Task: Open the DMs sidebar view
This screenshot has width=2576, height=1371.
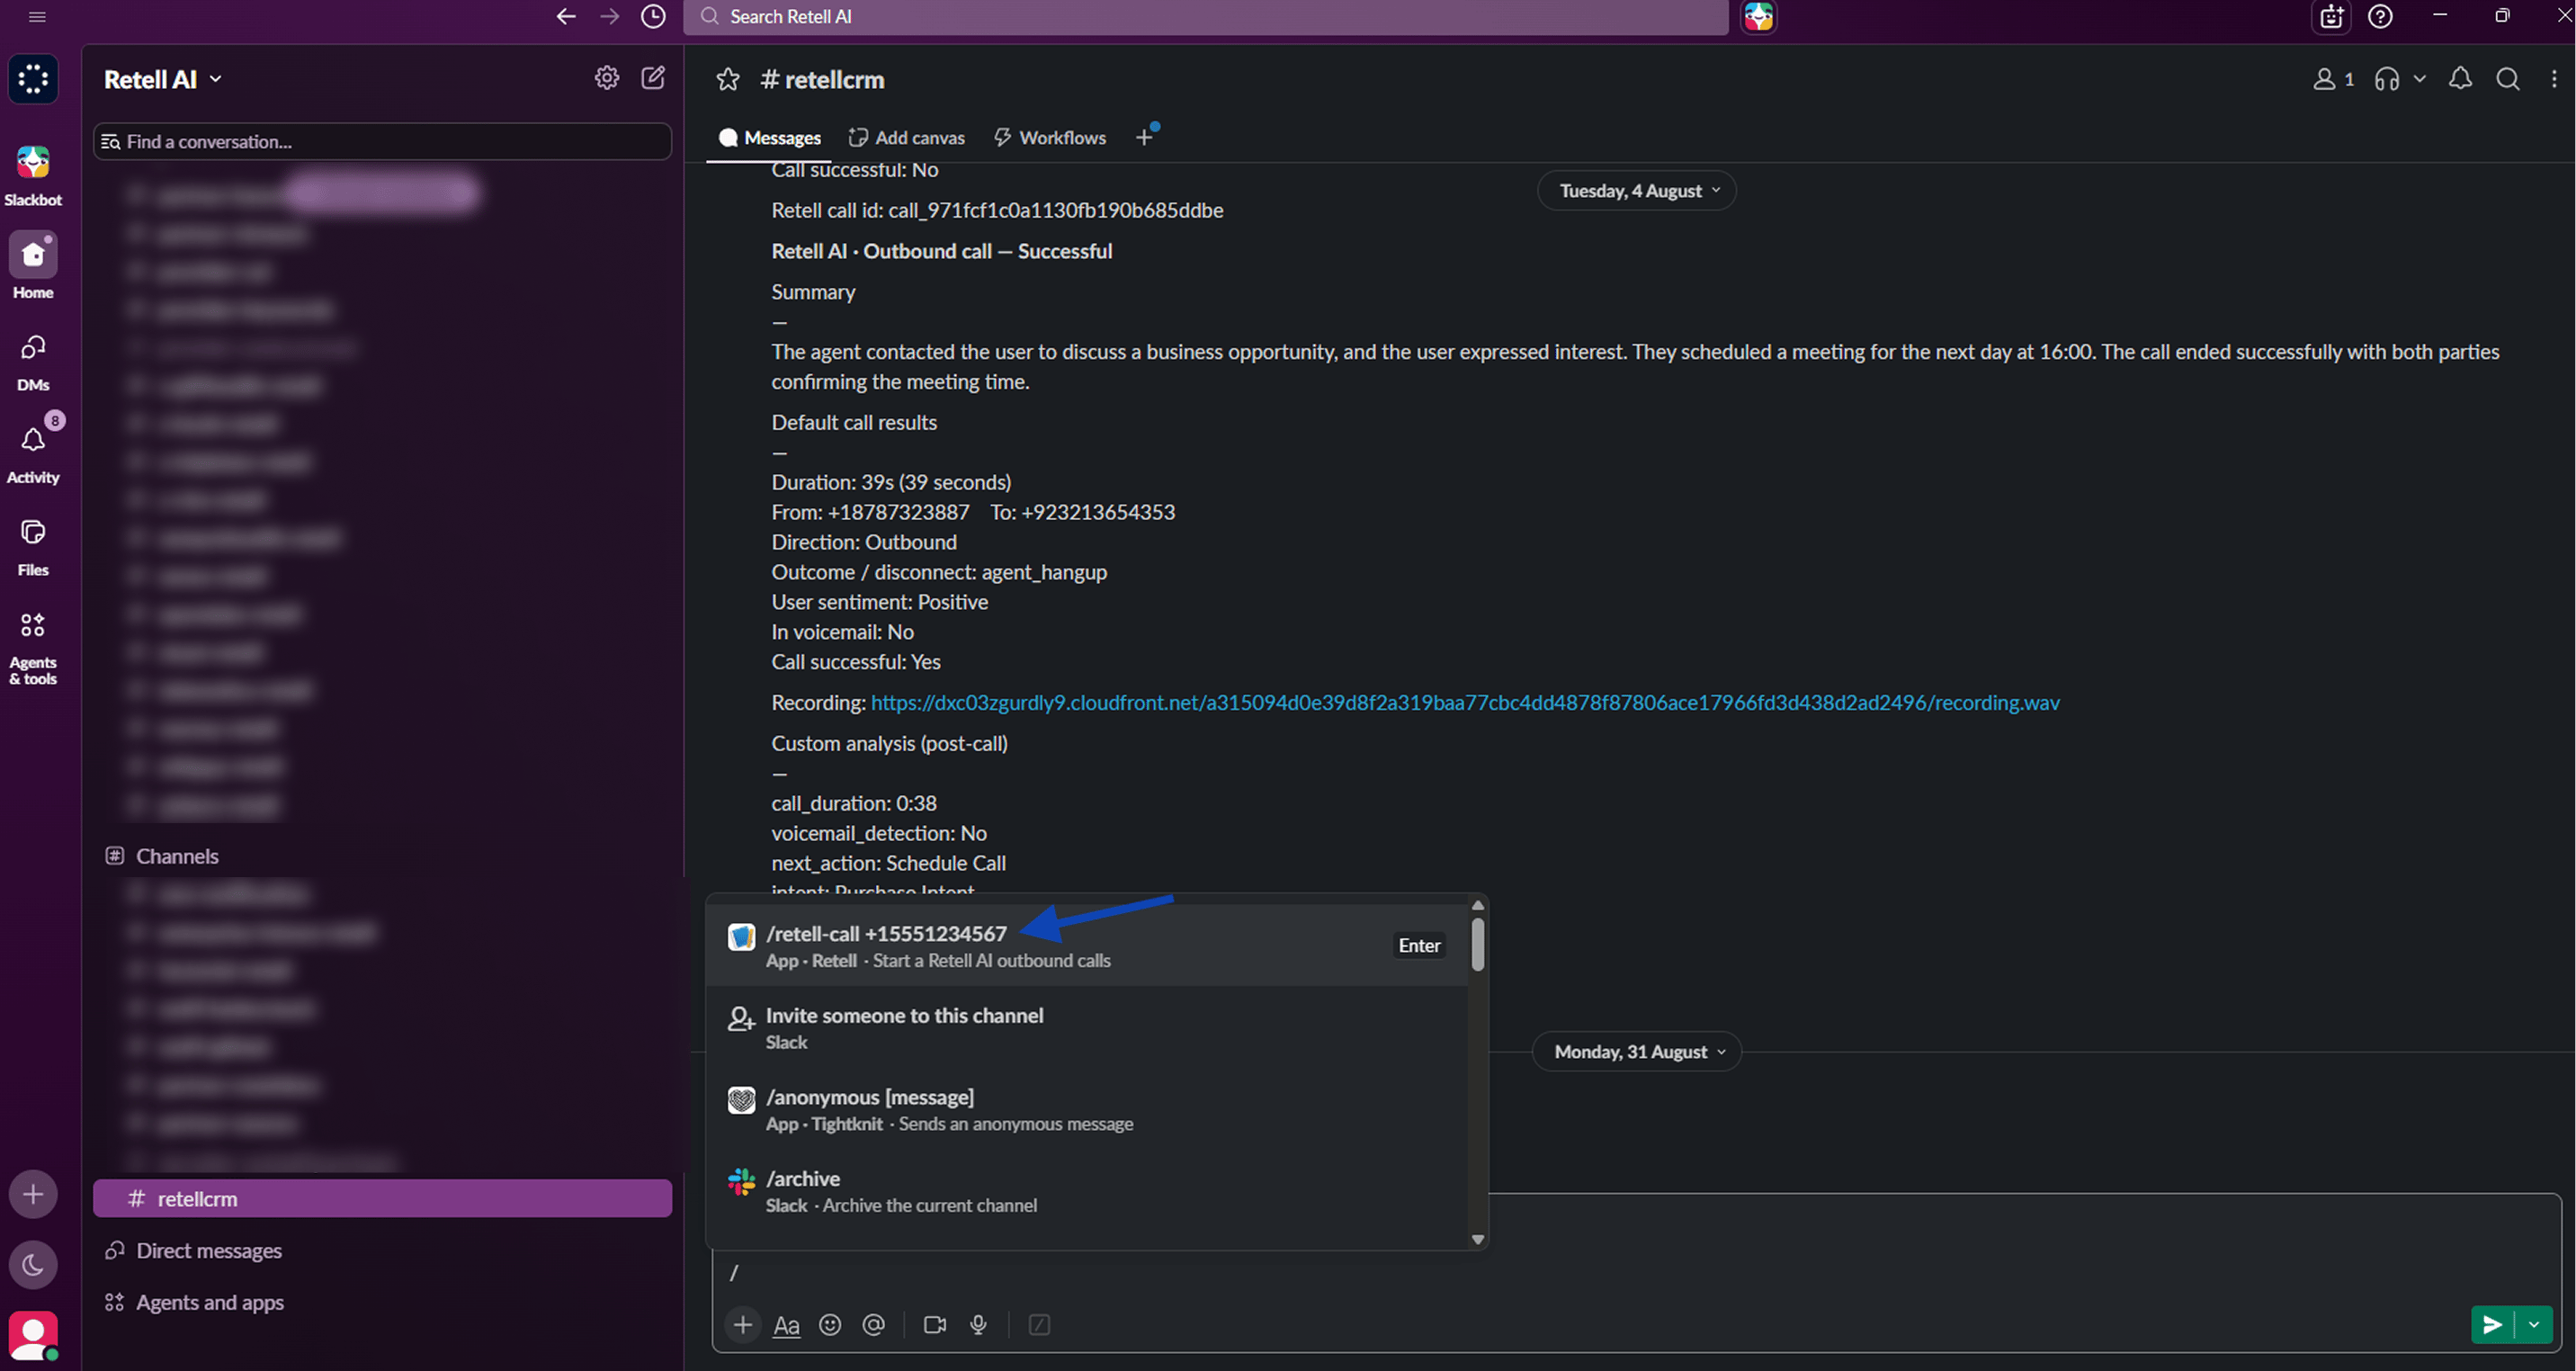Action: [x=33, y=361]
